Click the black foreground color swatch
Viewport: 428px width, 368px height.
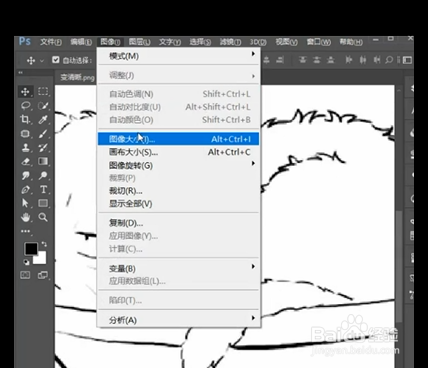pyautogui.click(x=31, y=249)
